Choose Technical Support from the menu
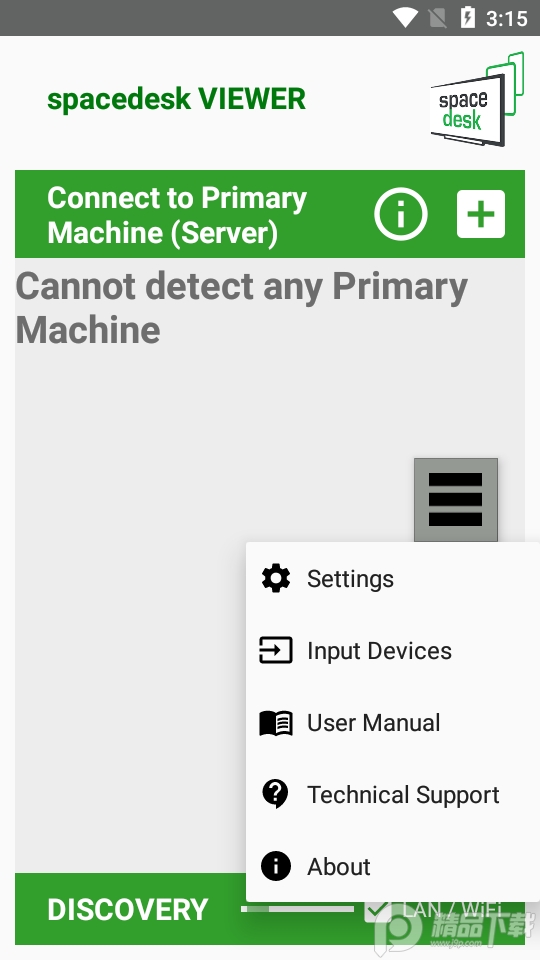This screenshot has height=960, width=540. click(x=392, y=794)
